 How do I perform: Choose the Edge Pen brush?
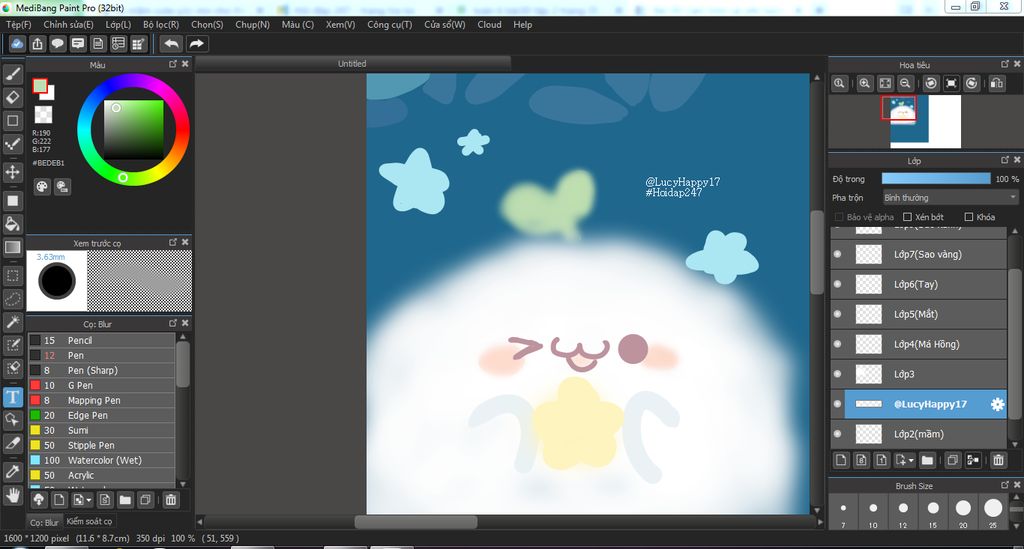(101, 415)
